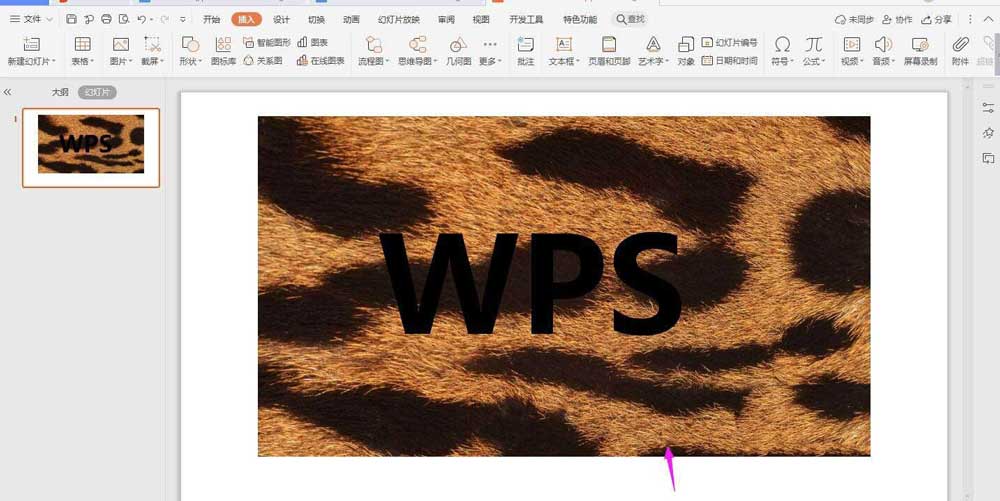
Task: Switch to the 幻灯片放映 (Slide Show) tab
Action: (x=399, y=19)
